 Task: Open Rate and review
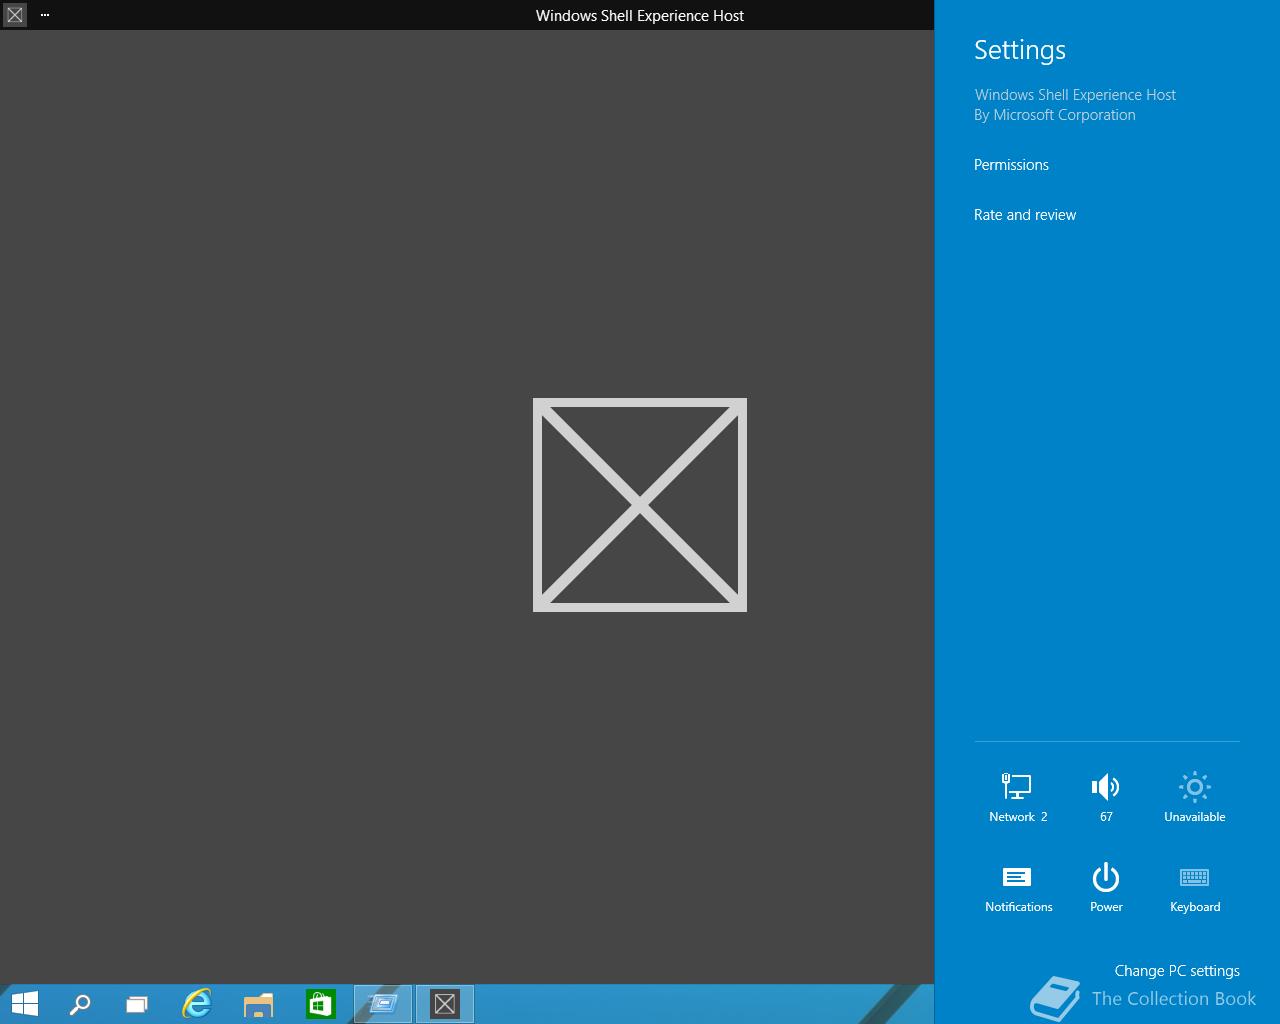pyautogui.click(x=1025, y=215)
